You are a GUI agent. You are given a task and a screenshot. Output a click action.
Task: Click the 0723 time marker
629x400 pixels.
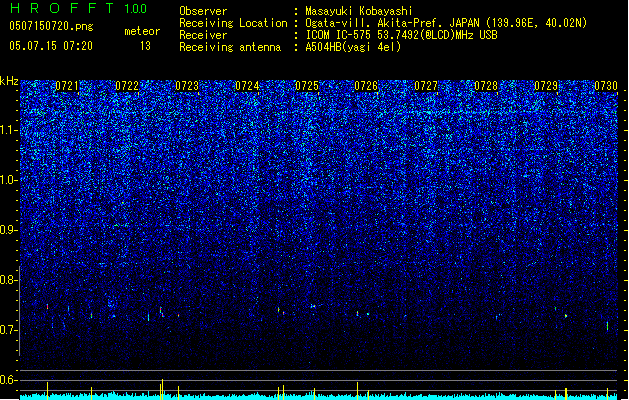[x=187, y=86]
